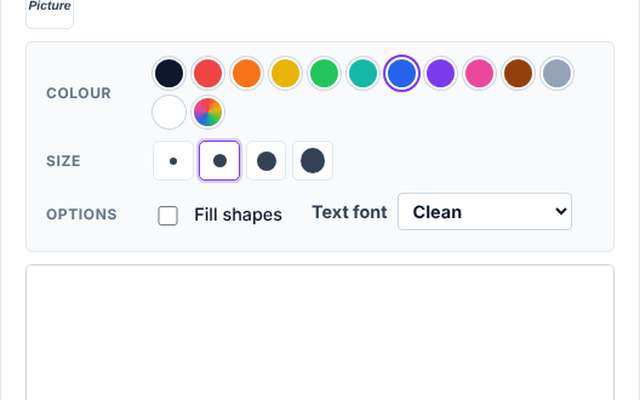This screenshot has width=640, height=400.
Task: Select the black colour swatch
Action: (x=169, y=73)
